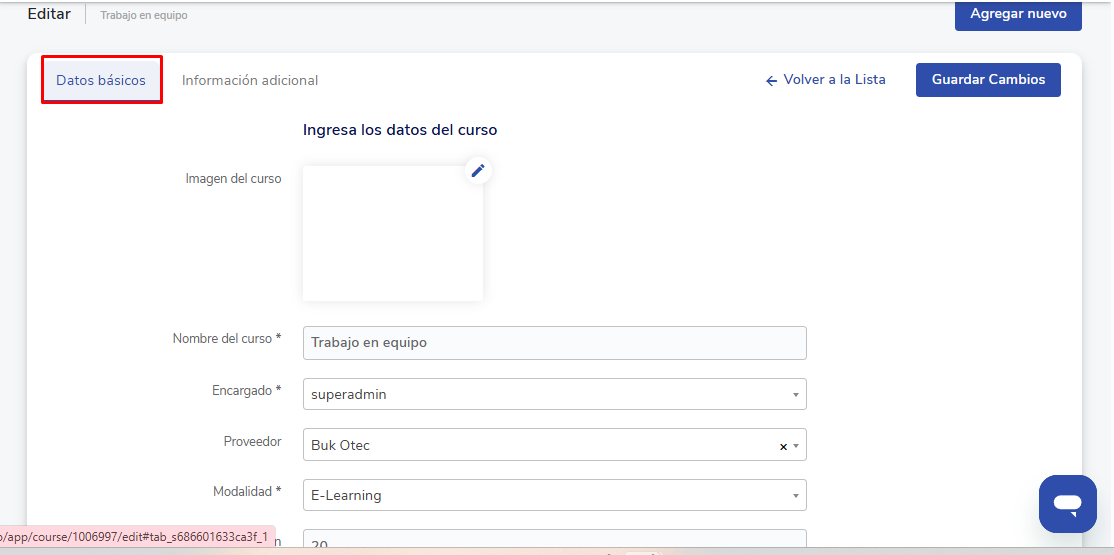Go back via Volver a la Lista

click(x=826, y=80)
